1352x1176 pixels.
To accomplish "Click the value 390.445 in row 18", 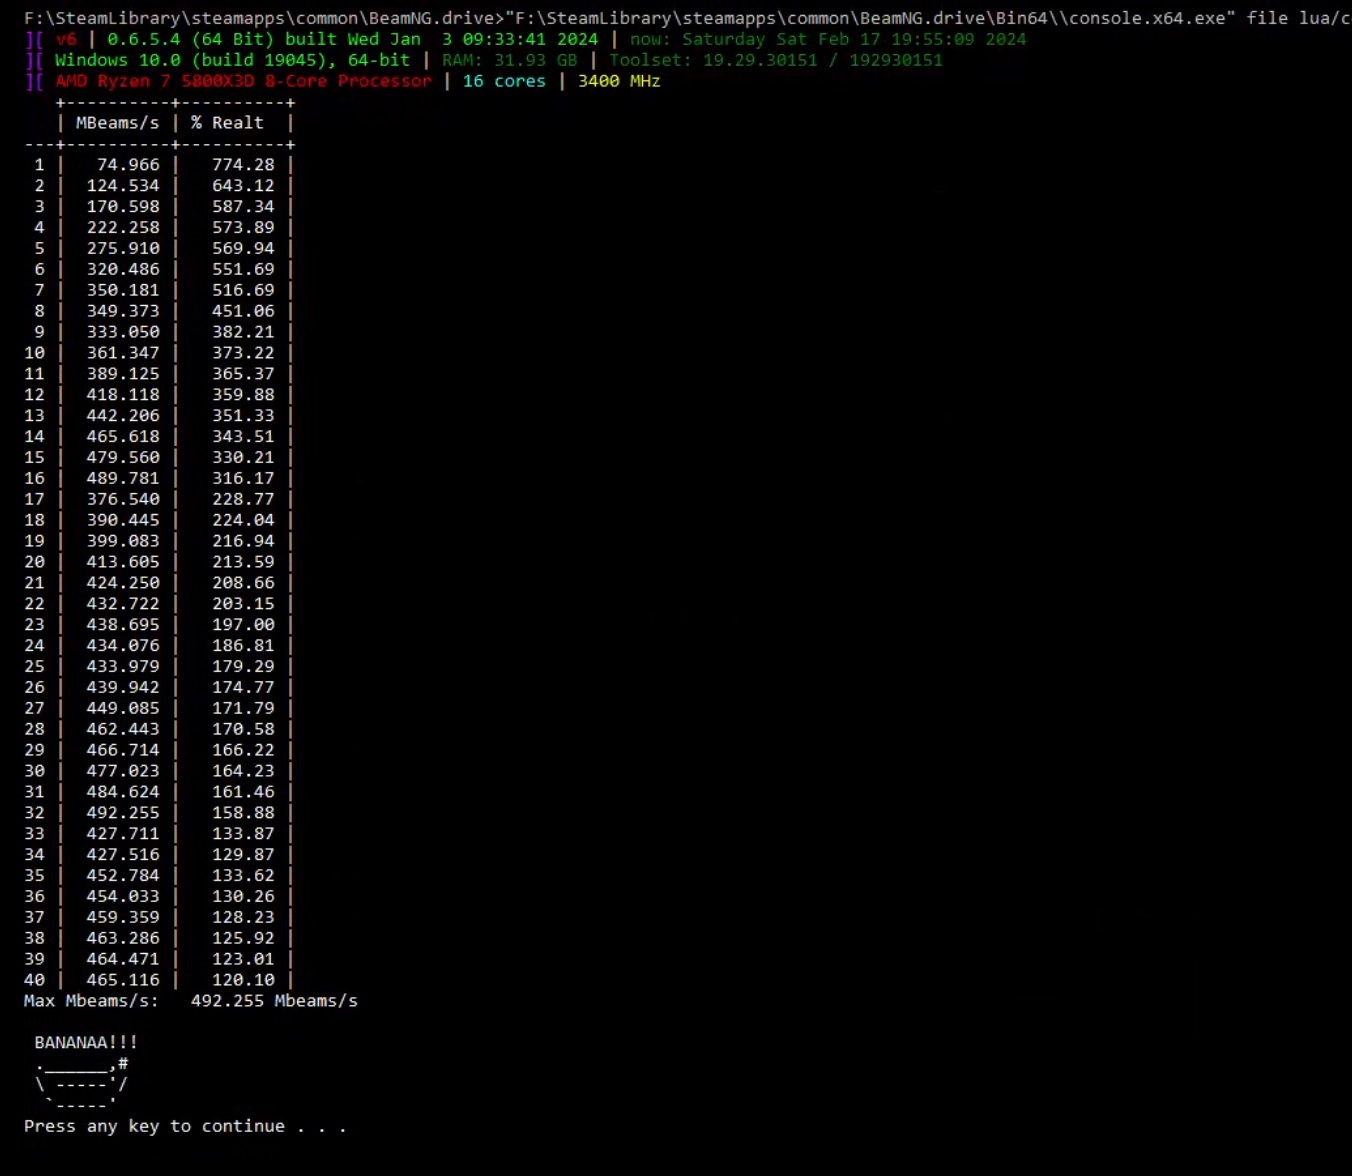I will (123, 521).
